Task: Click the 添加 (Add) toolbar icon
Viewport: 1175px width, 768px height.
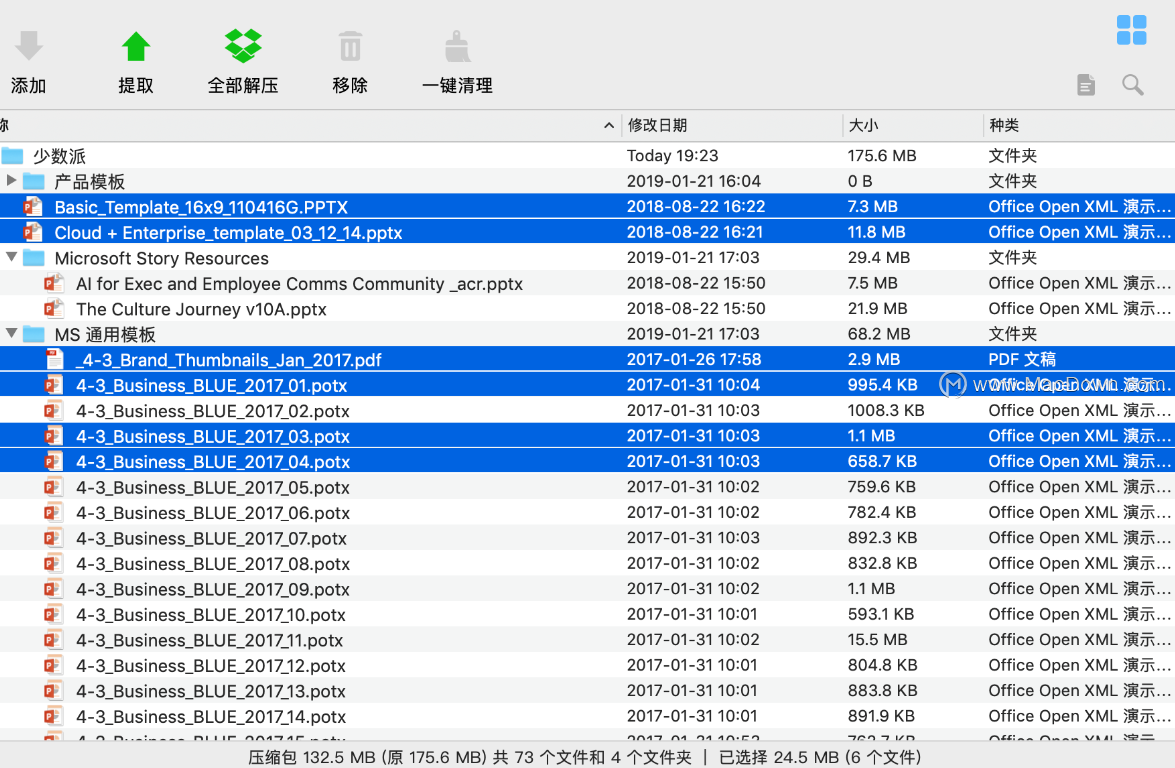Action: 28,45
